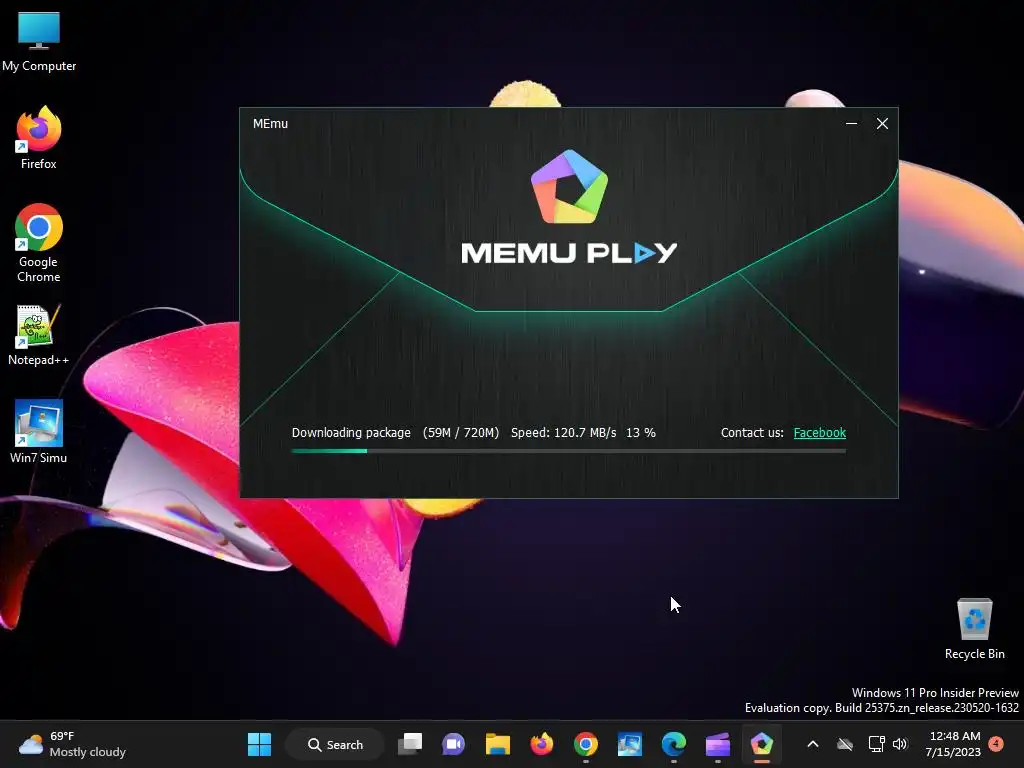Switch to MEmu installer in taskbar
The width and height of the screenshot is (1024, 768).
tap(761, 744)
